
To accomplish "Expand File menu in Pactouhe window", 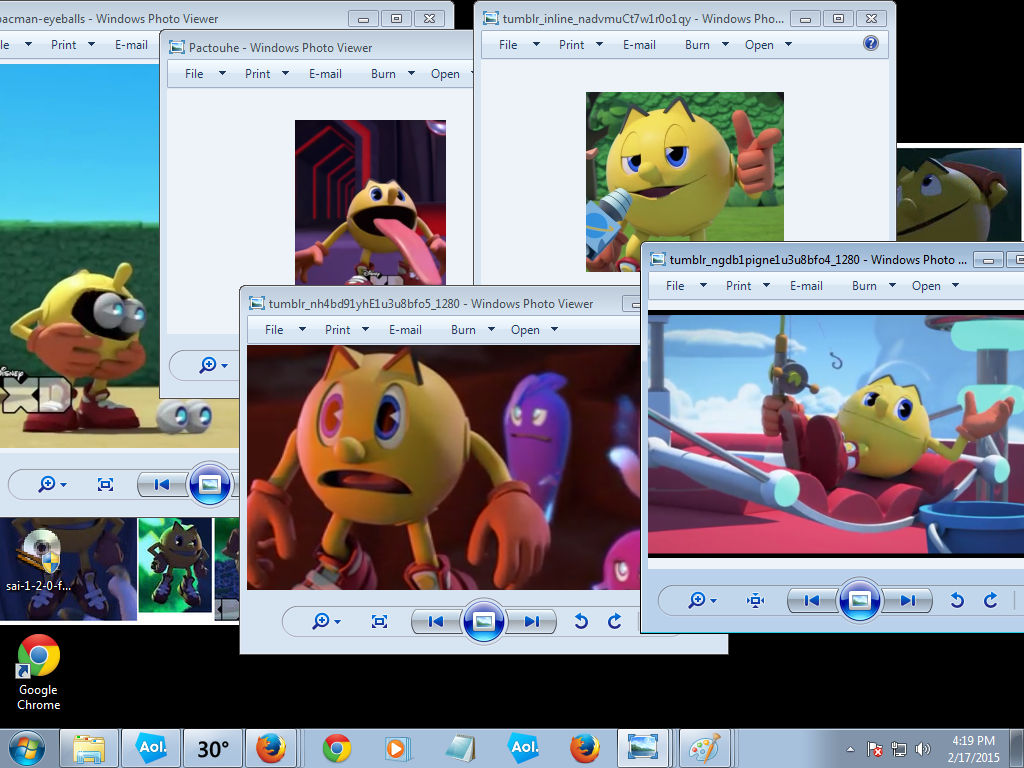I will 222,74.
